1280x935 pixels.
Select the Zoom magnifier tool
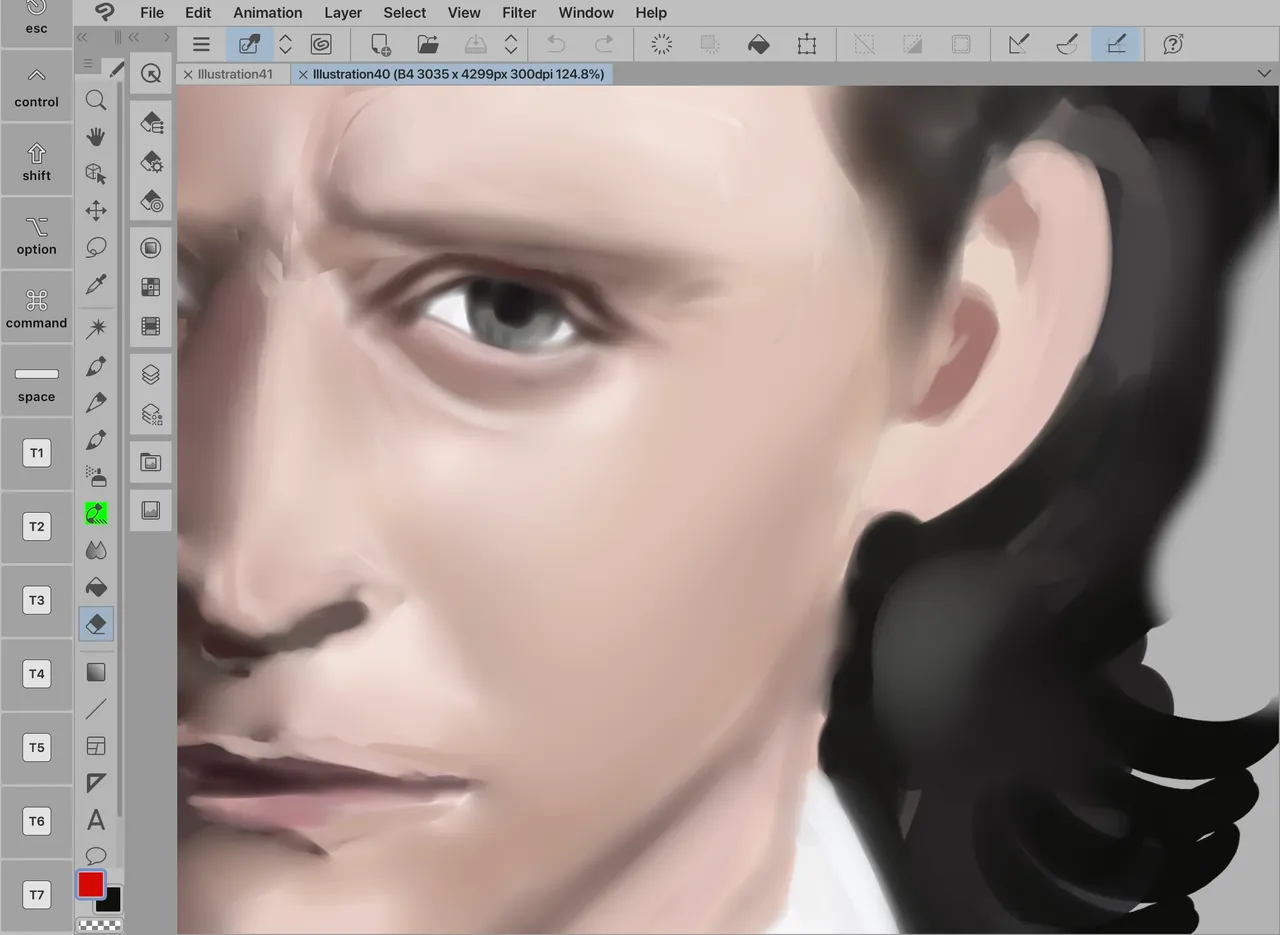96,100
